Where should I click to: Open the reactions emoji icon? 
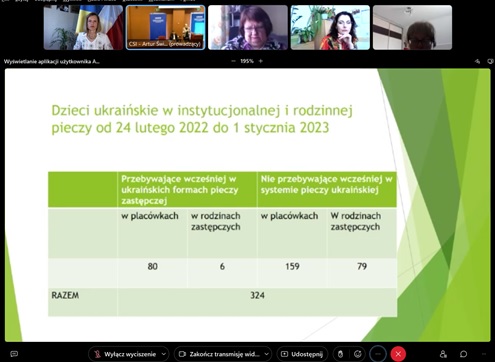[358, 354]
